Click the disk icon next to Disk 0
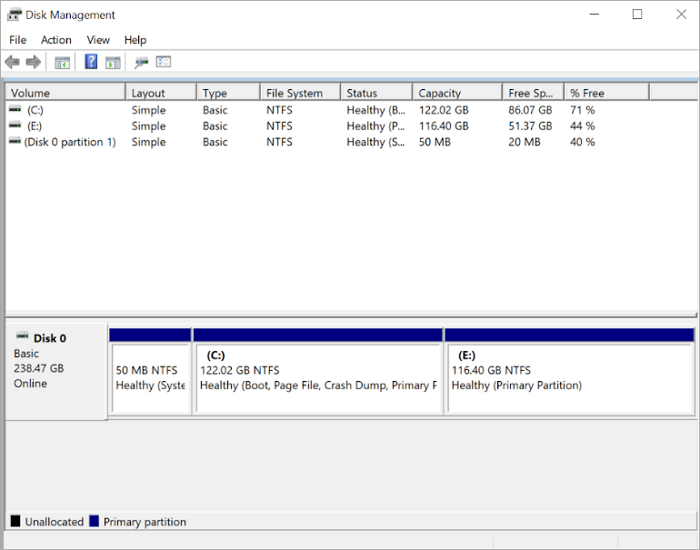This screenshot has height=550, width=700. pyautogui.click(x=22, y=336)
